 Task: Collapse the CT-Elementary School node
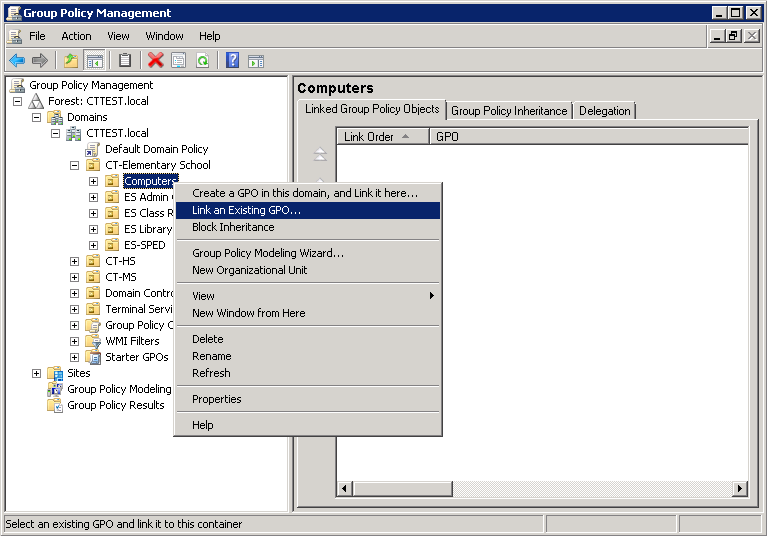75,165
